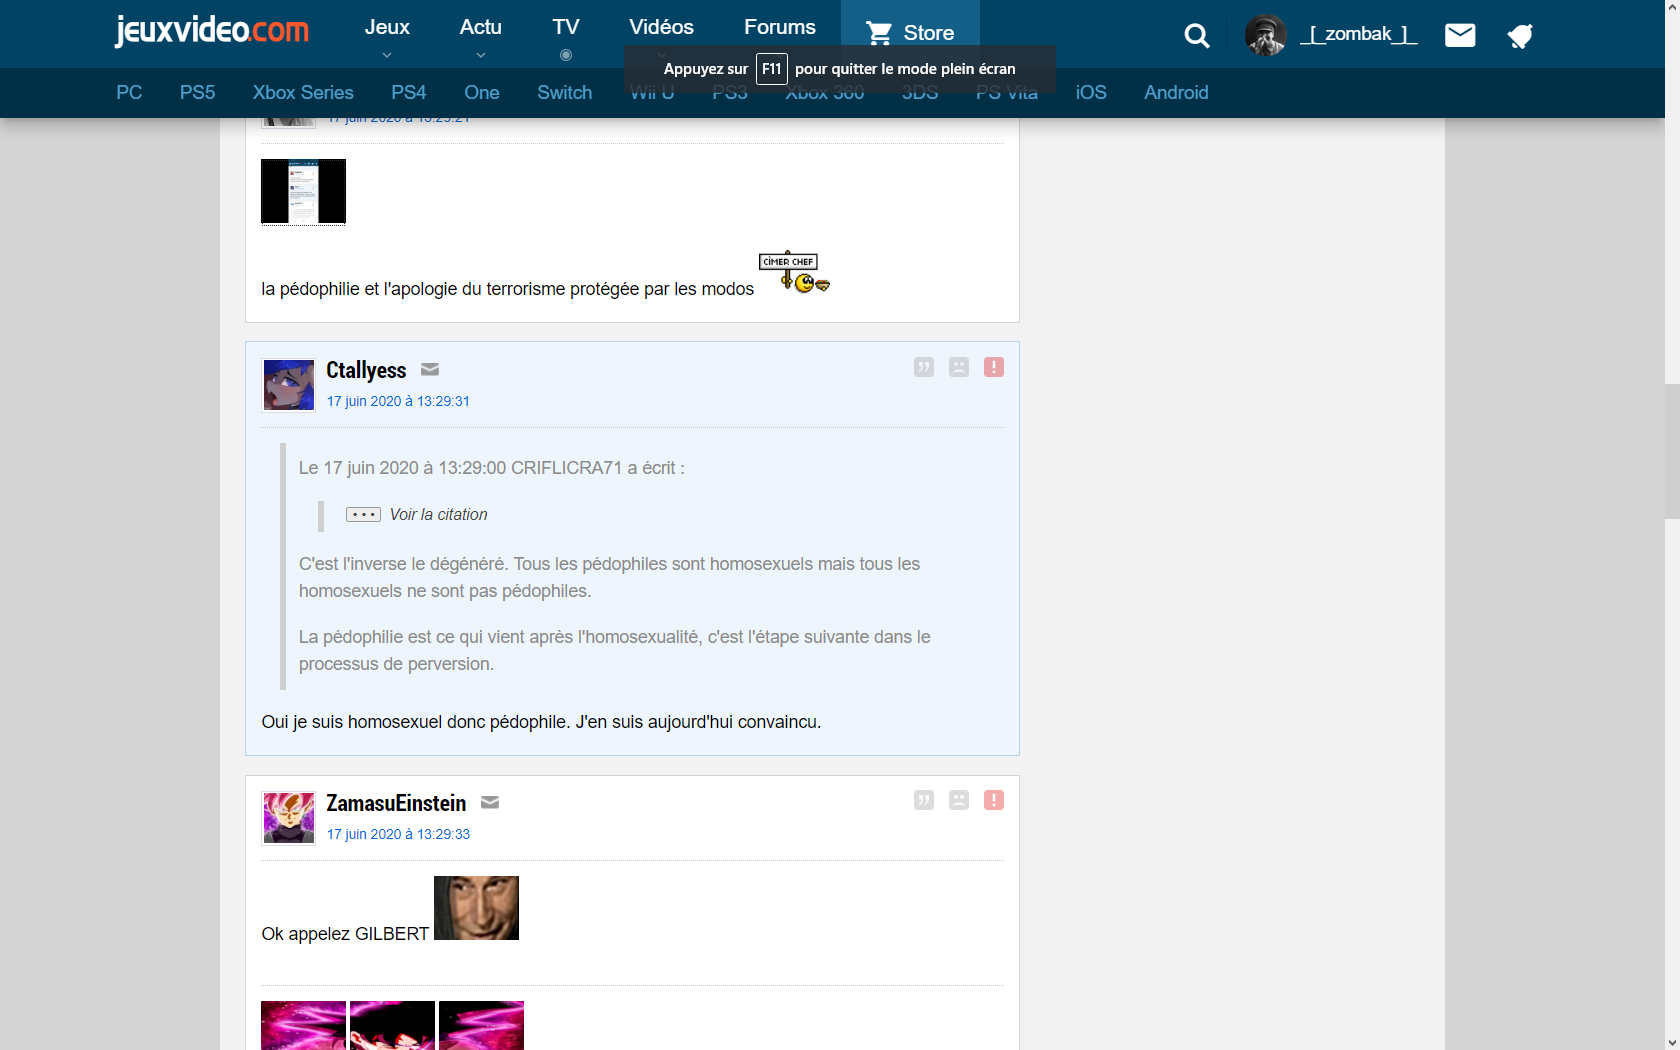Open permalink 17 juin 2020 à 13:29:31

coord(398,401)
